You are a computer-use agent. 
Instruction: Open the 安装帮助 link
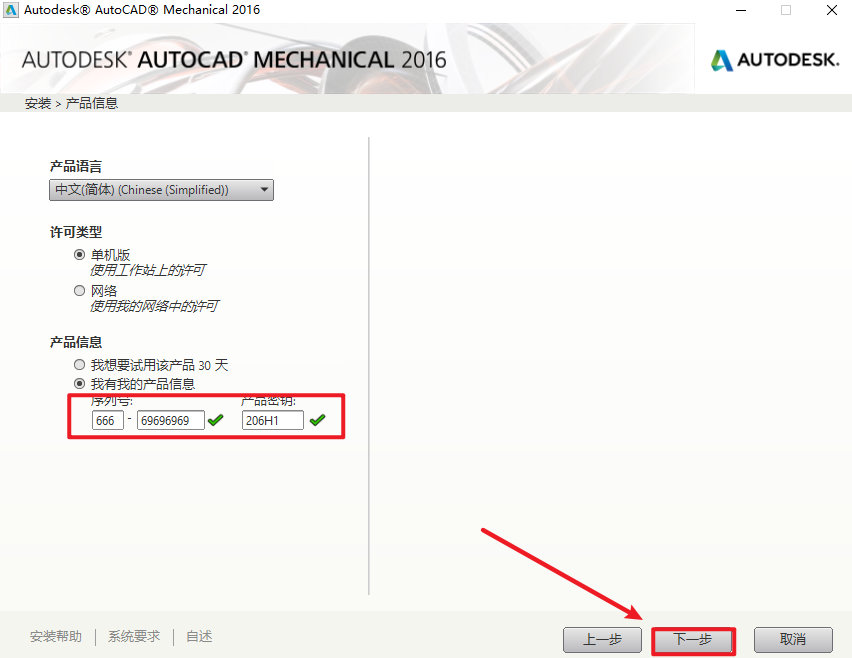tap(56, 636)
